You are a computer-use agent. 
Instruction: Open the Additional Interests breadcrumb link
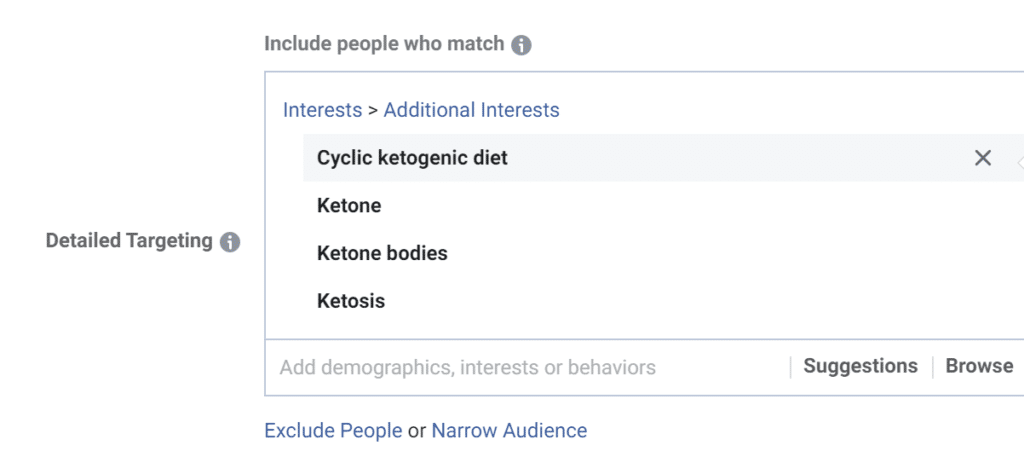tap(471, 110)
